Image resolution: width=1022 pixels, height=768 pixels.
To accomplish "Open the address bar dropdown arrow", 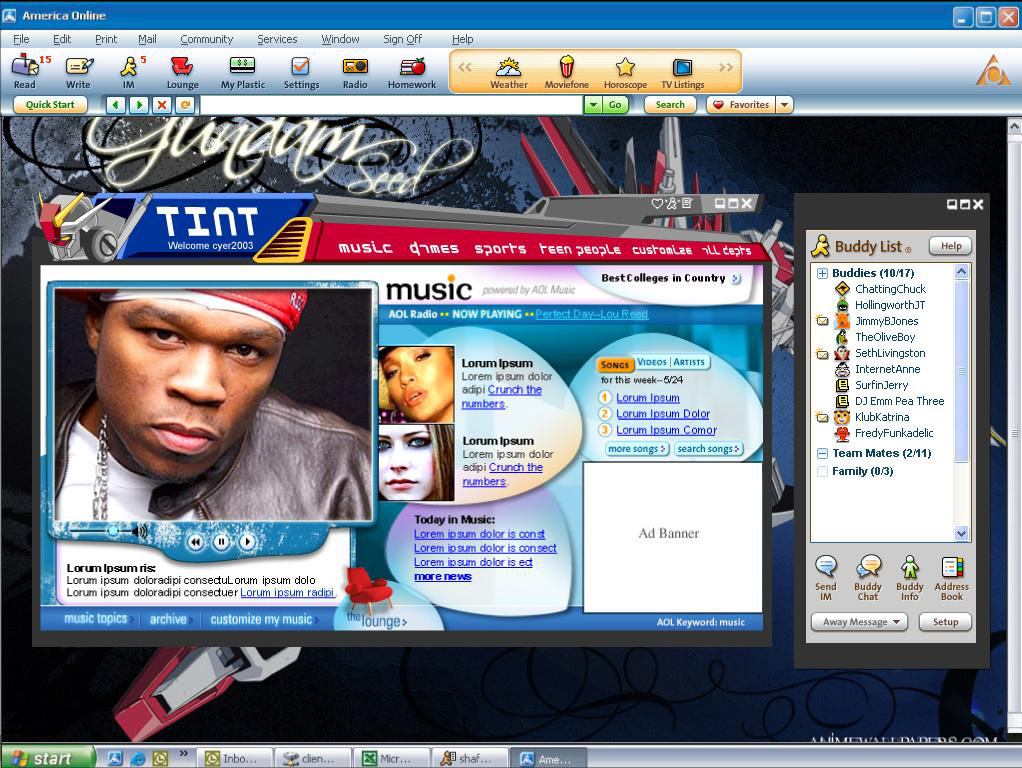I will coord(592,104).
